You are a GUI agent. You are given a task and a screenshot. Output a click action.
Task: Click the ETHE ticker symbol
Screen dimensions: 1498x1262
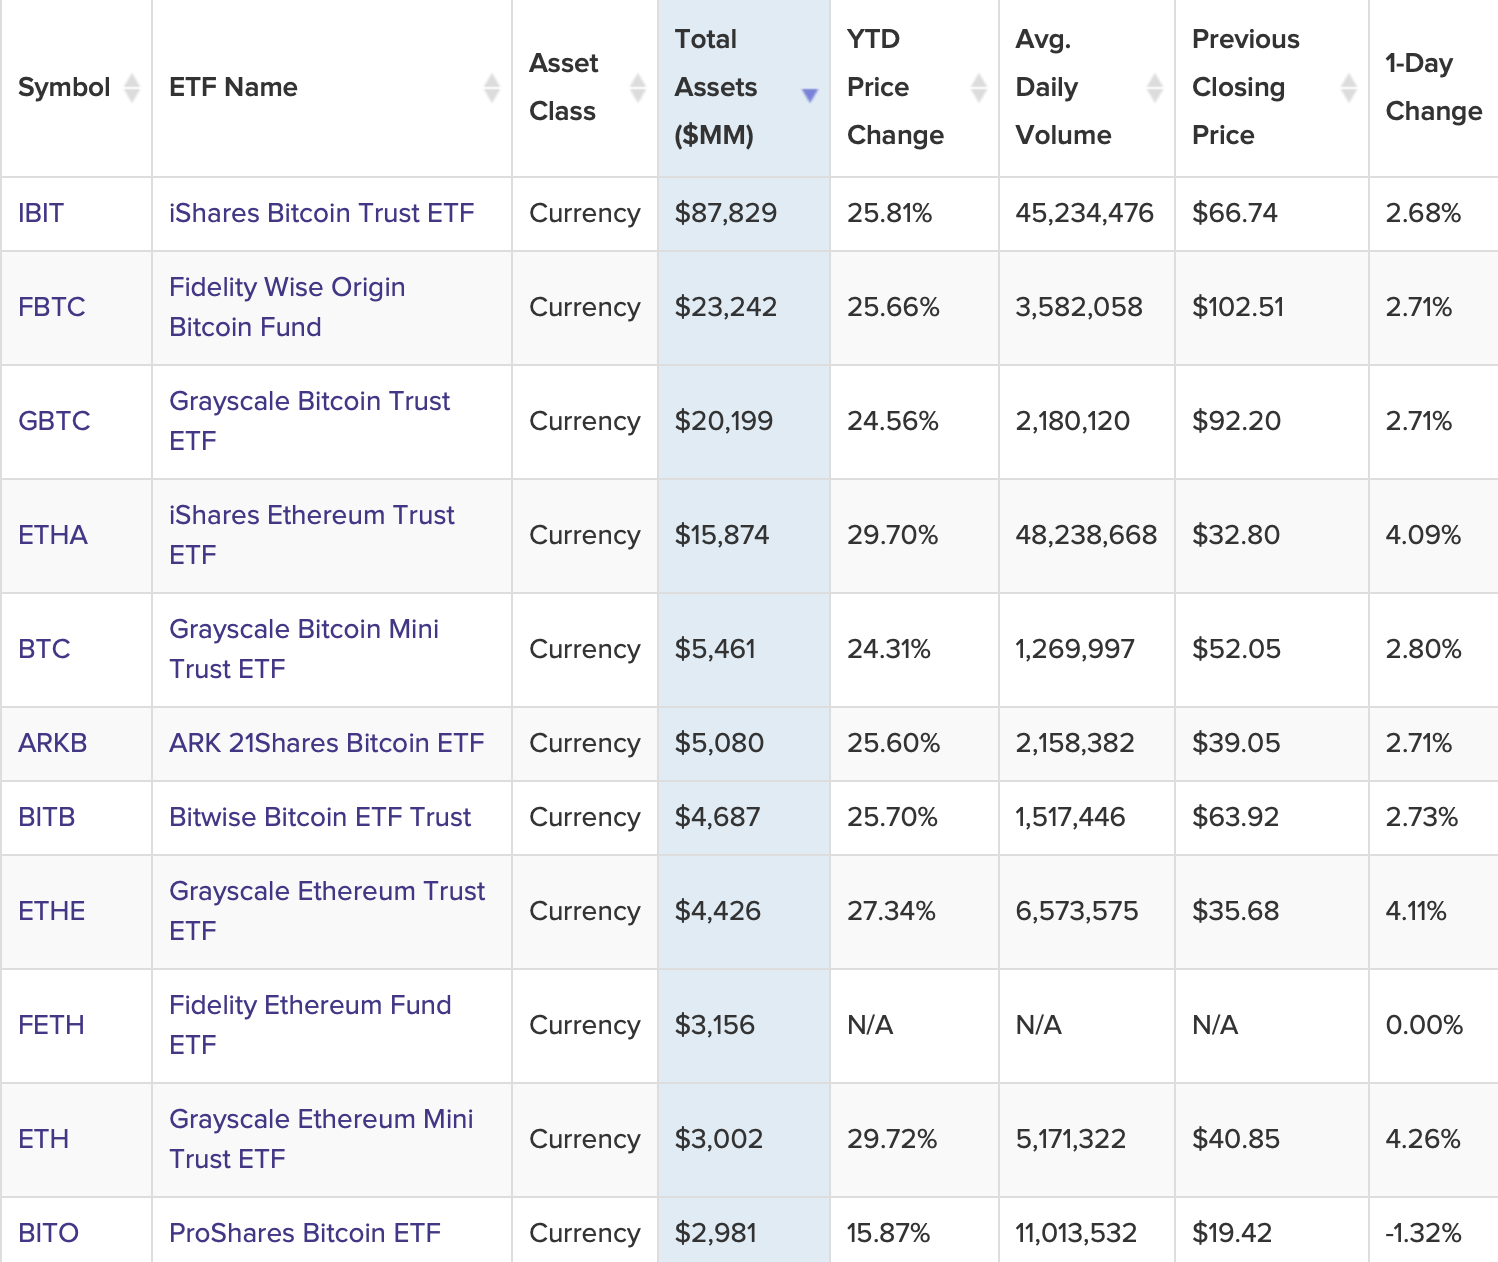click(x=52, y=911)
